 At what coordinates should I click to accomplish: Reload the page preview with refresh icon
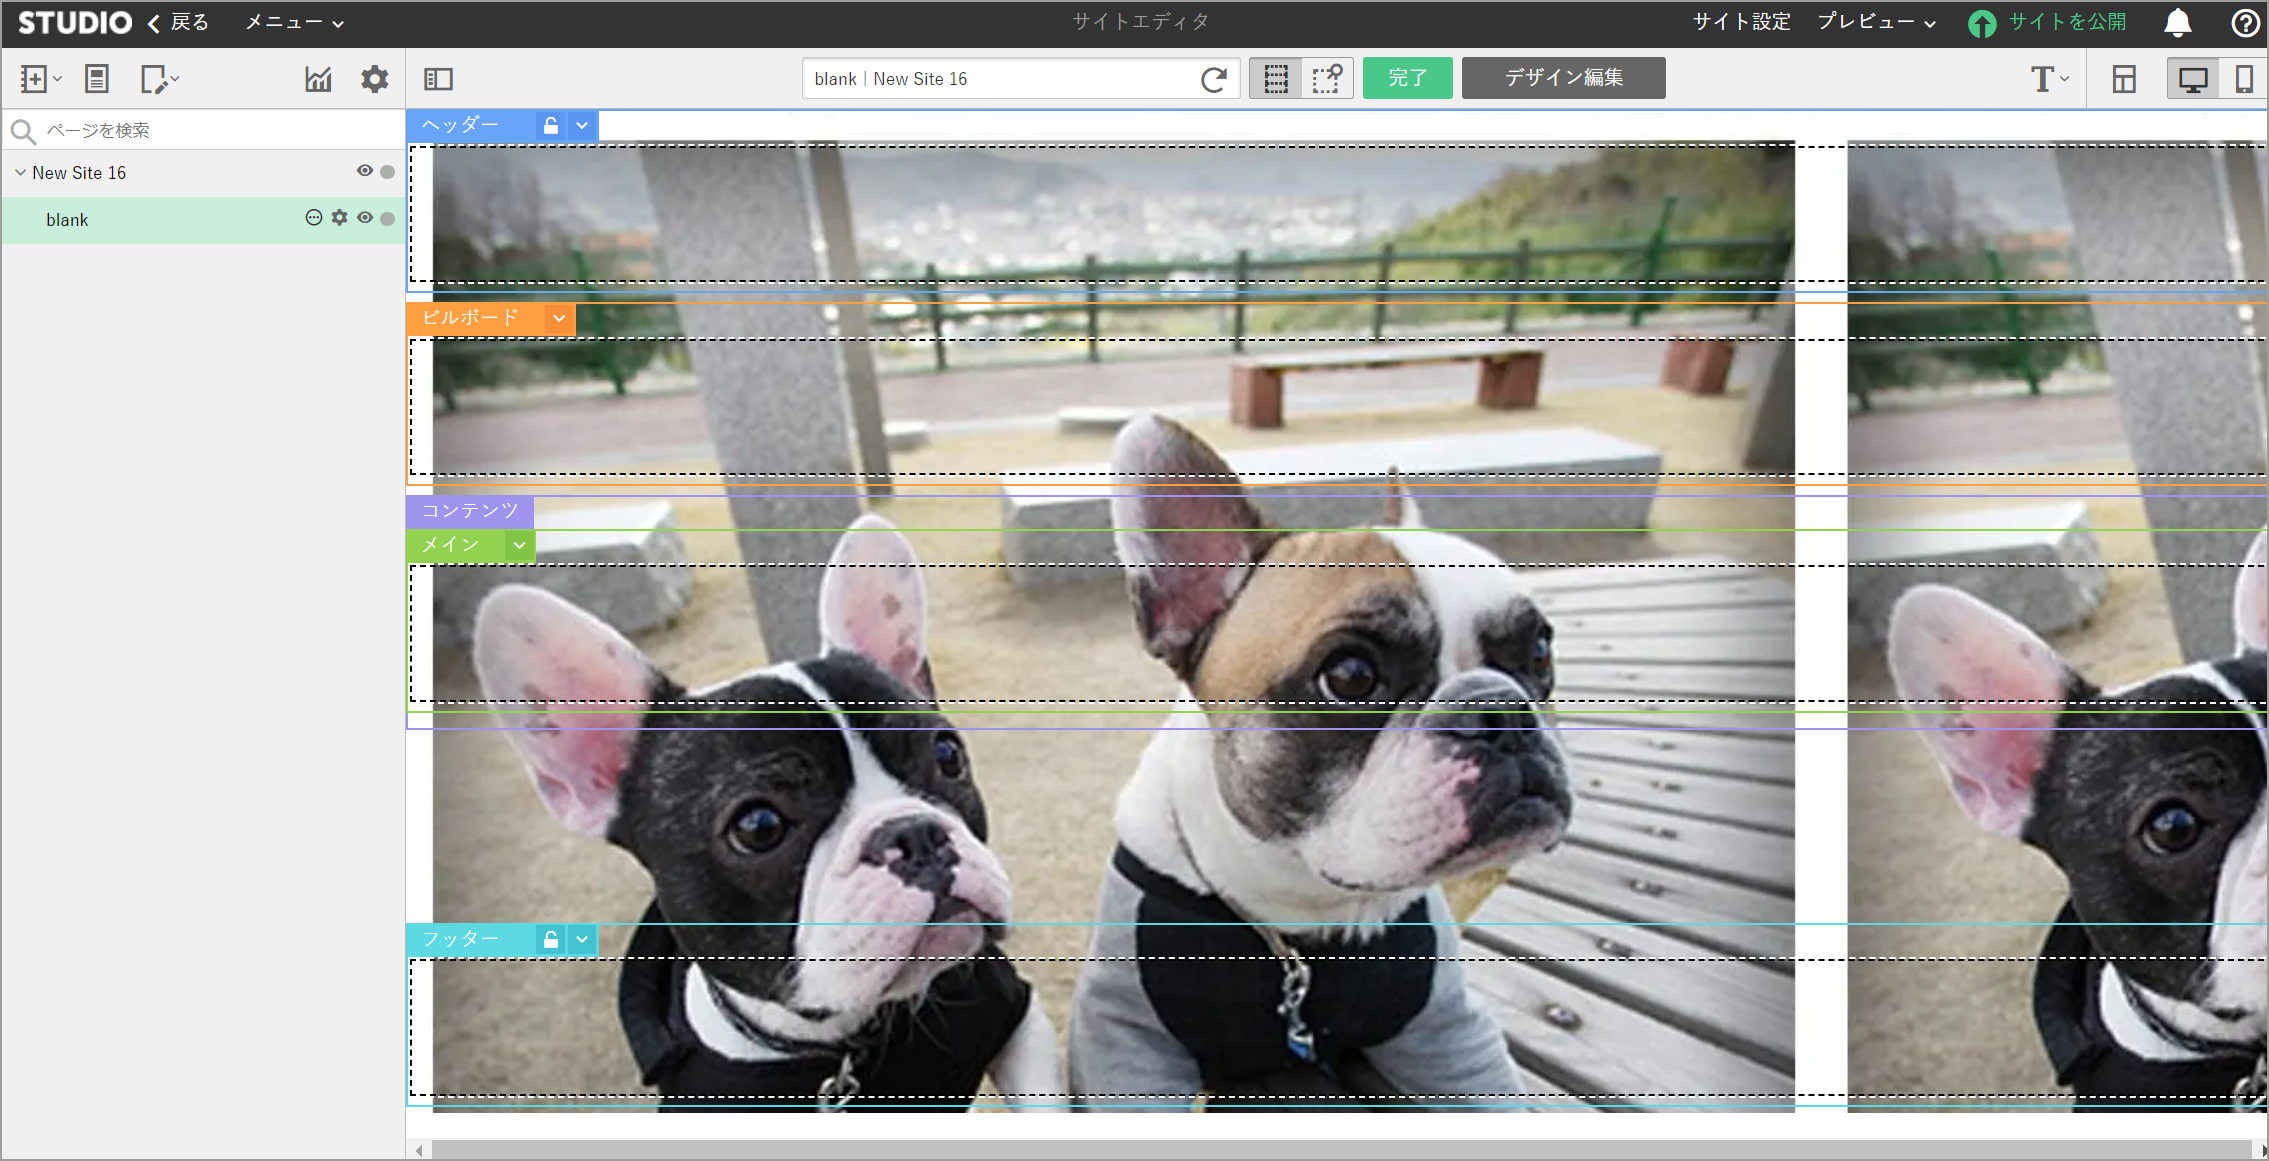coord(1214,79)
